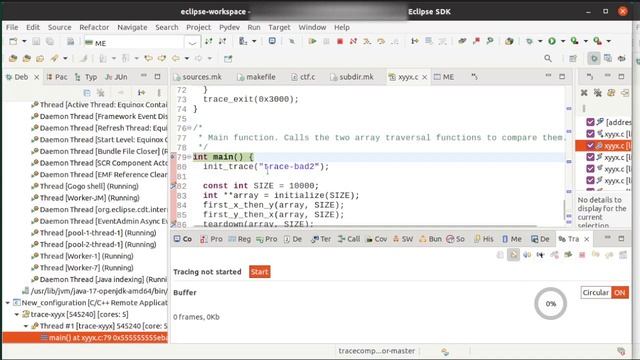The image size is (640, 360).
Task: Uncheck the [addres breakpoint checkbox
Action: coord(590,122)
